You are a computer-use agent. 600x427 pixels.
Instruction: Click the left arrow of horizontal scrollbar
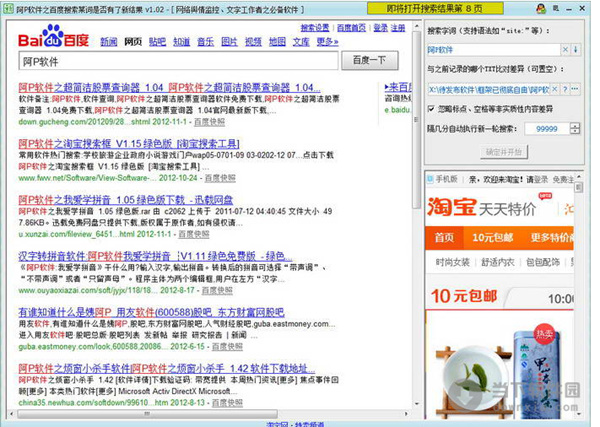pyautogui.click(x=11, y=414)
